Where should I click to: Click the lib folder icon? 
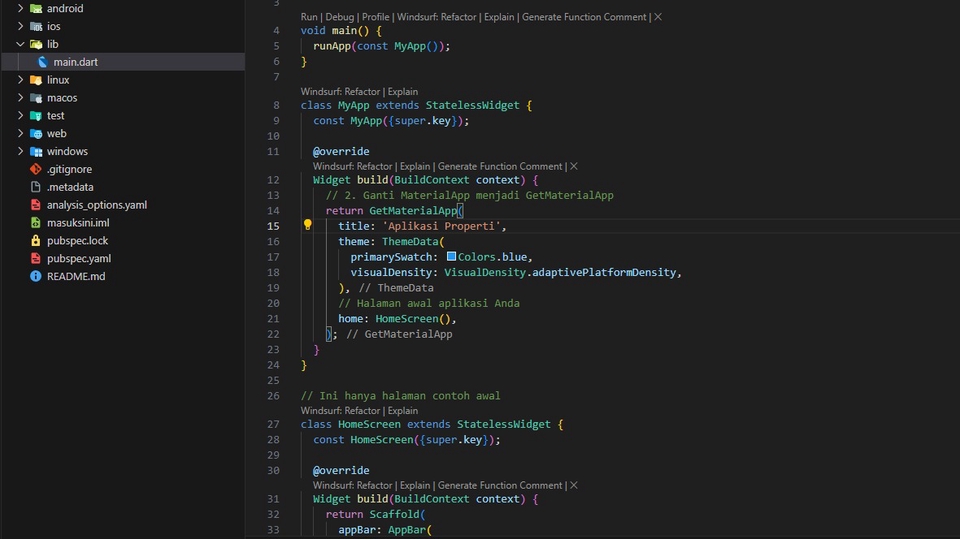pyautogui.click(x=36, y=44)
